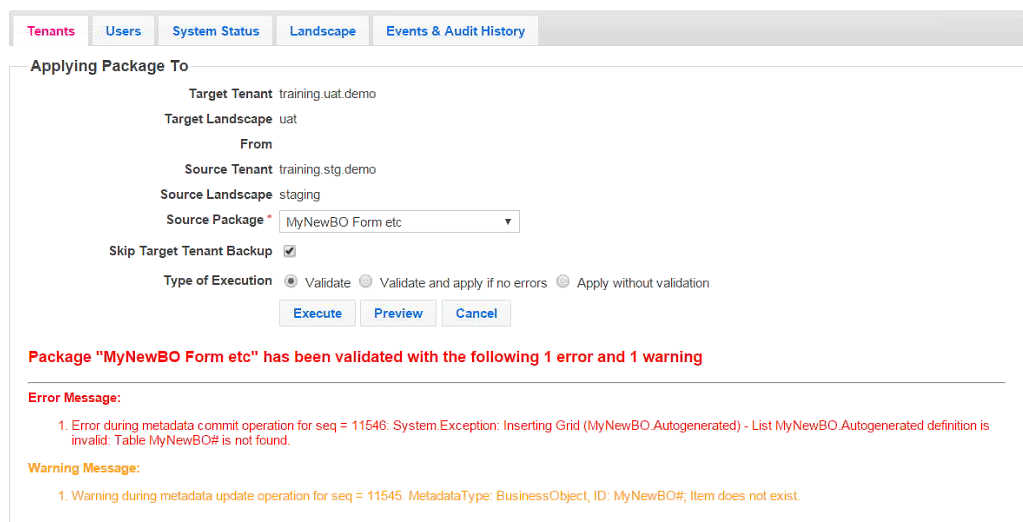Cancel applying the package
1023x522 pixels.
476,313
